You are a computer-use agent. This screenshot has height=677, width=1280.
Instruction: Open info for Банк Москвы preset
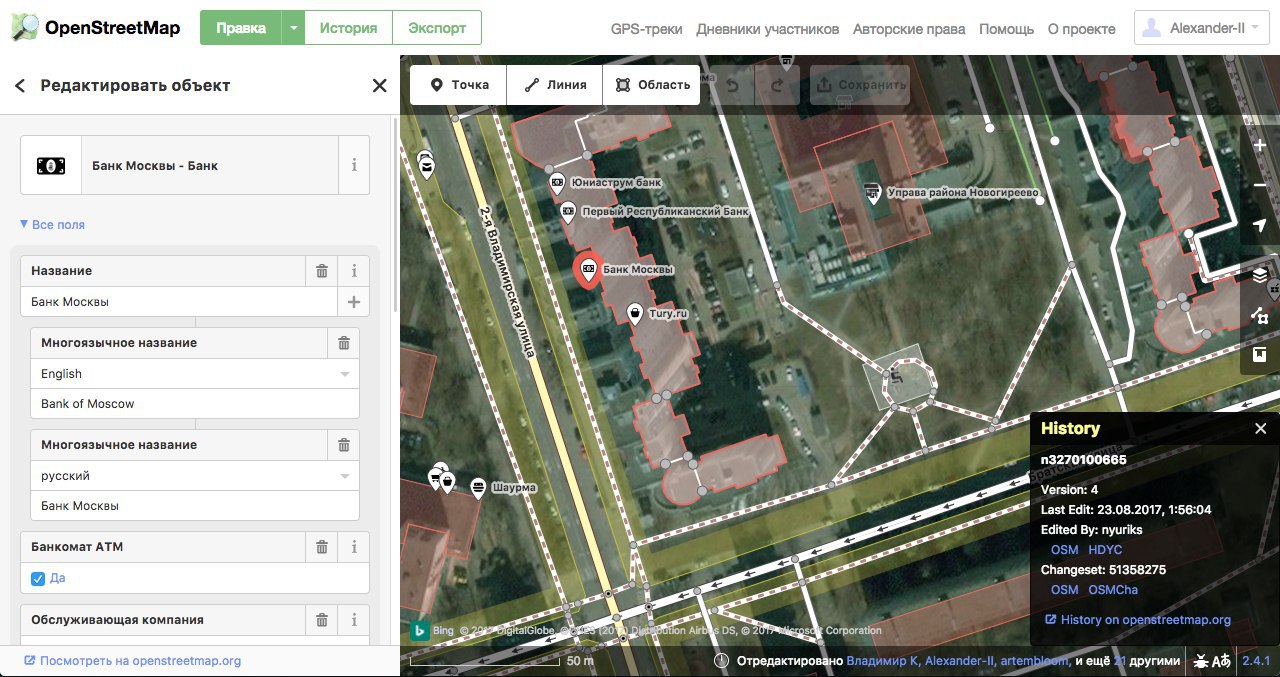click(354, 165)
